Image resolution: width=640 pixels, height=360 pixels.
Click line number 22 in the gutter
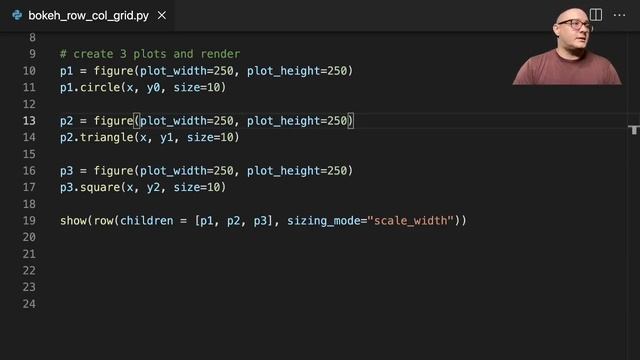pyautogui.click(x=29, y=271)
